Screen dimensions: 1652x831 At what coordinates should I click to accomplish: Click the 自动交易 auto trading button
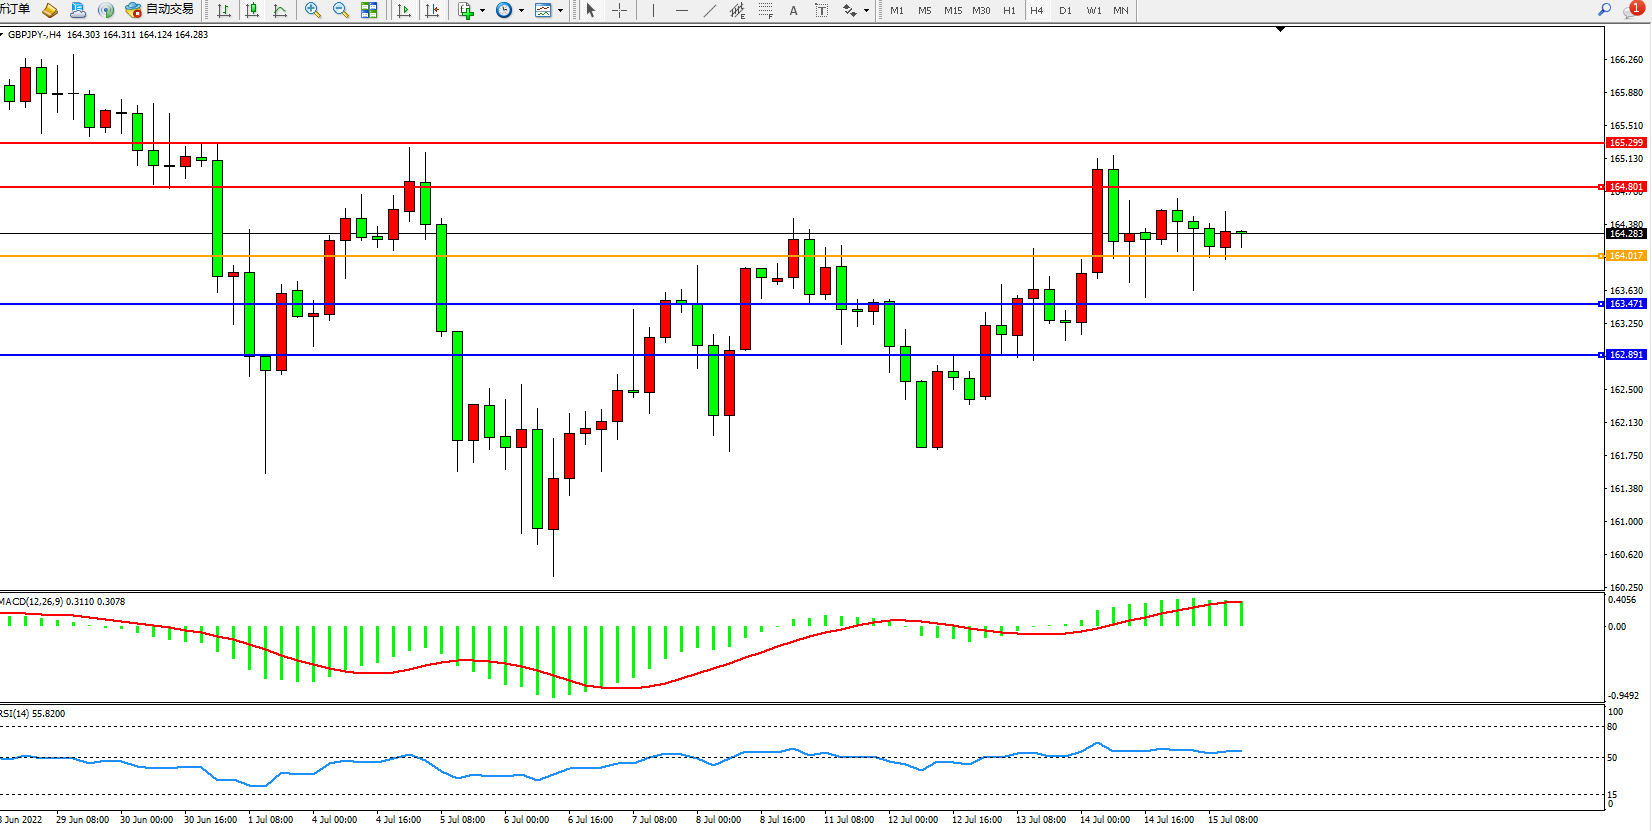160,10
